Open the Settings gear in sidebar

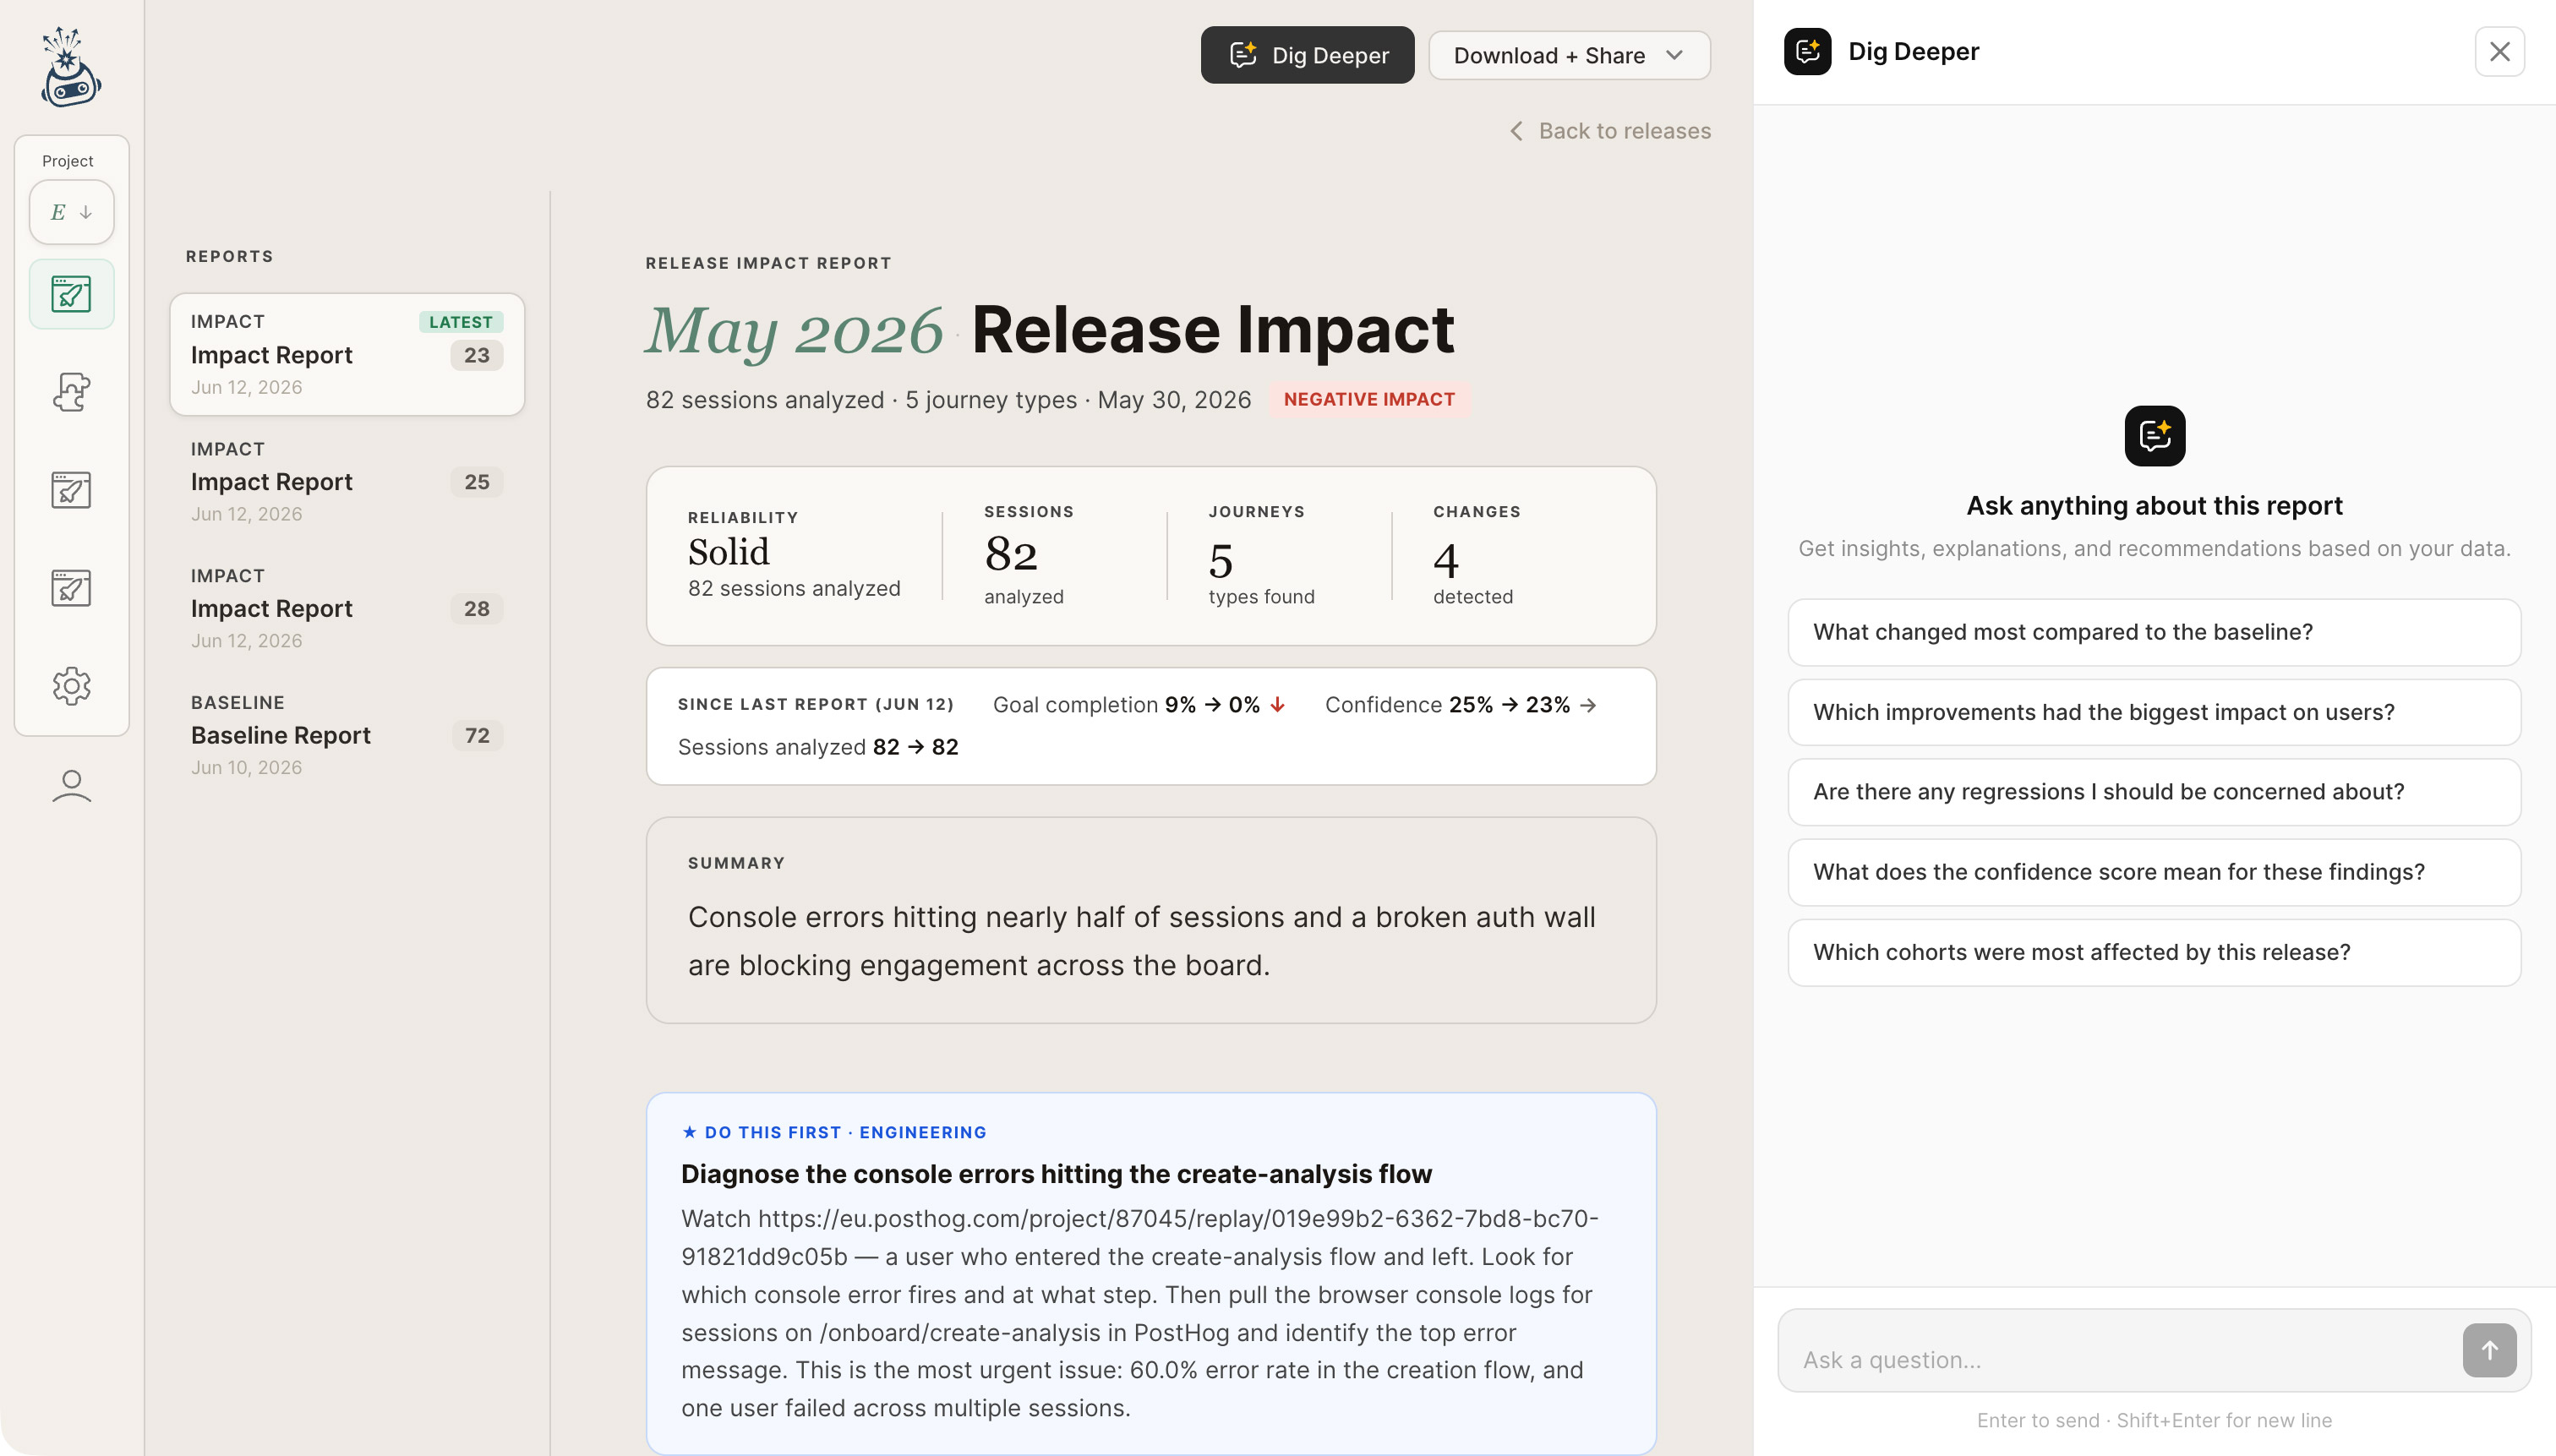click(x=71, y=686)
